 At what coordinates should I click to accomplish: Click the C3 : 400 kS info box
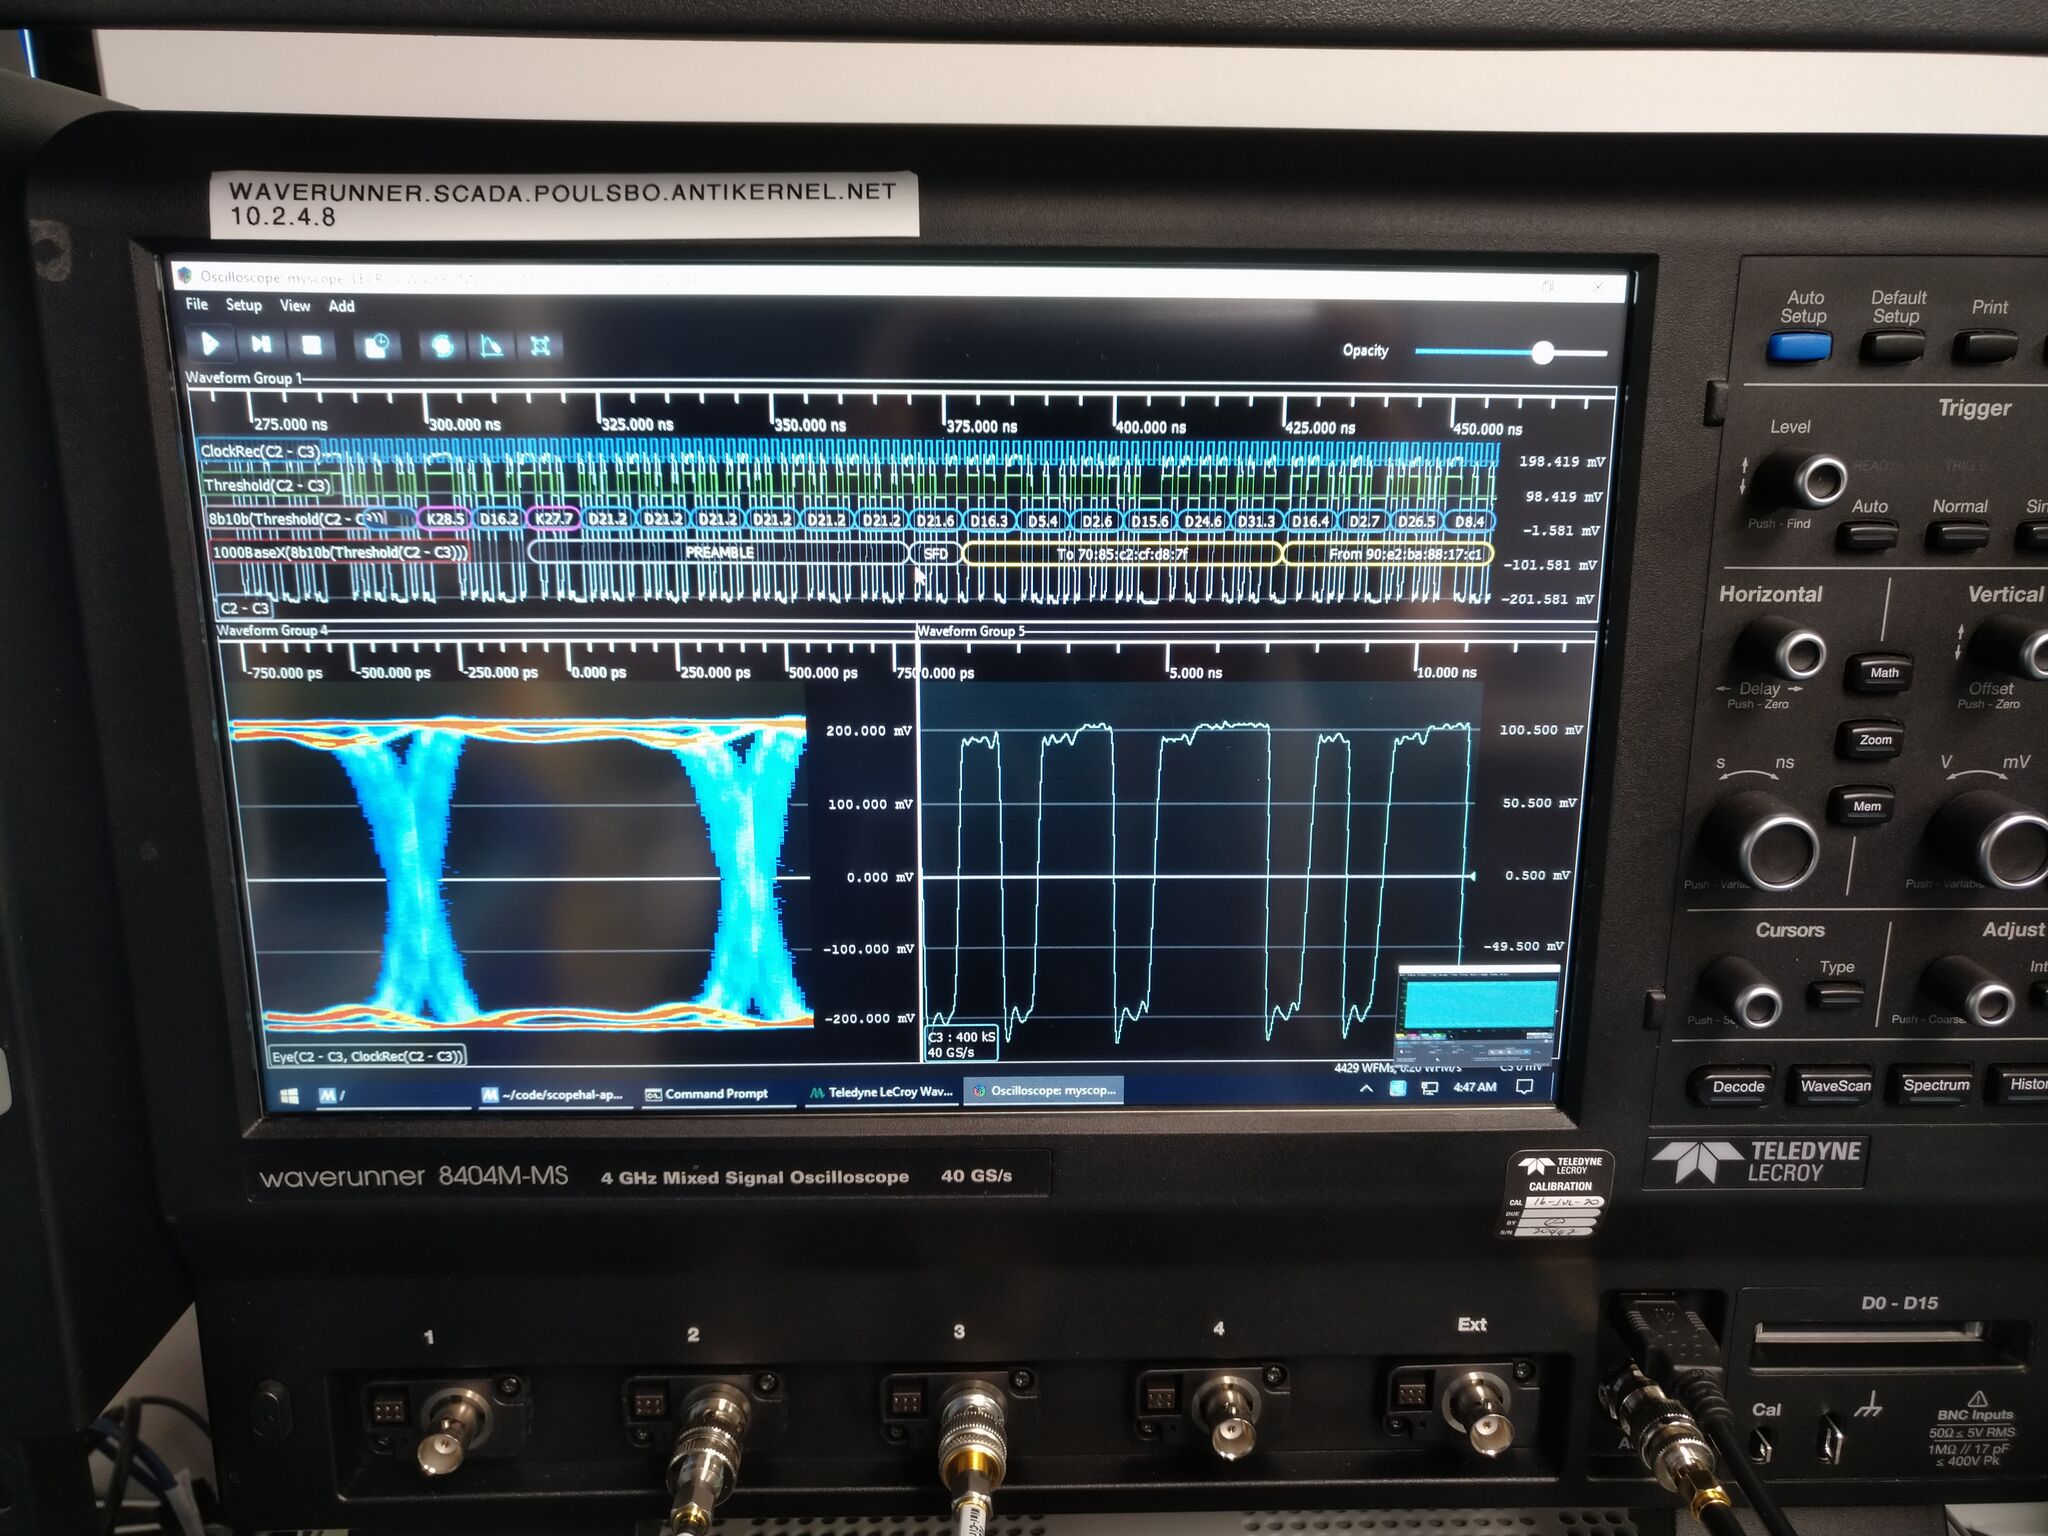(x=961, y=1044)
